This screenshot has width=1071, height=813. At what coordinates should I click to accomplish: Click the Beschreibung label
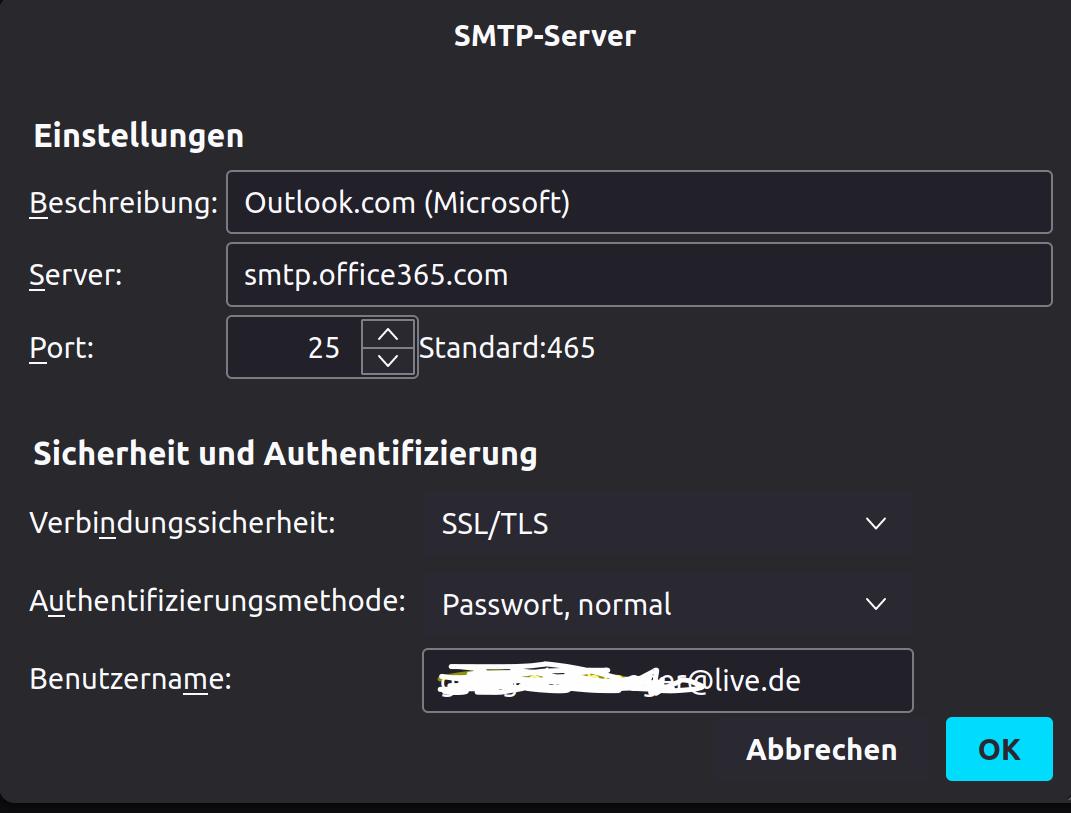tap(123, 203)
